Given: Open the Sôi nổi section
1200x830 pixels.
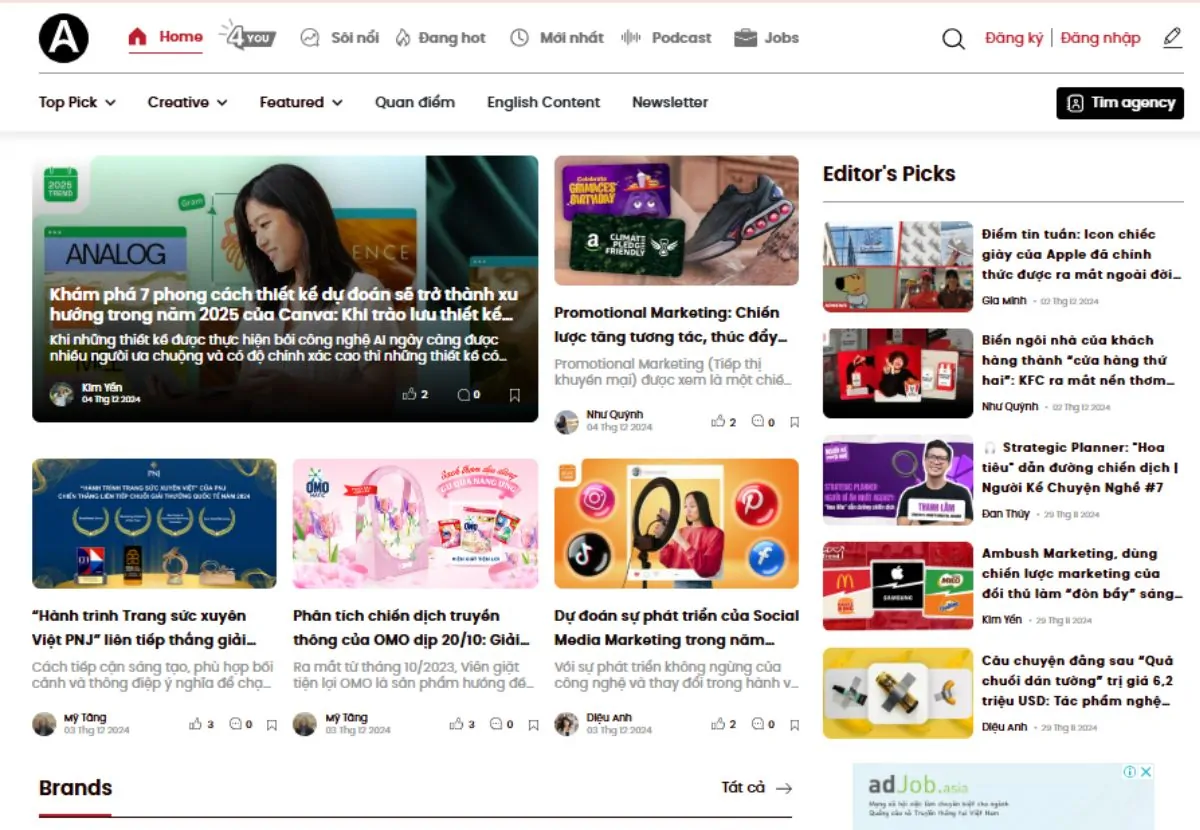Looking at the screenshot, I should [340, 38].
